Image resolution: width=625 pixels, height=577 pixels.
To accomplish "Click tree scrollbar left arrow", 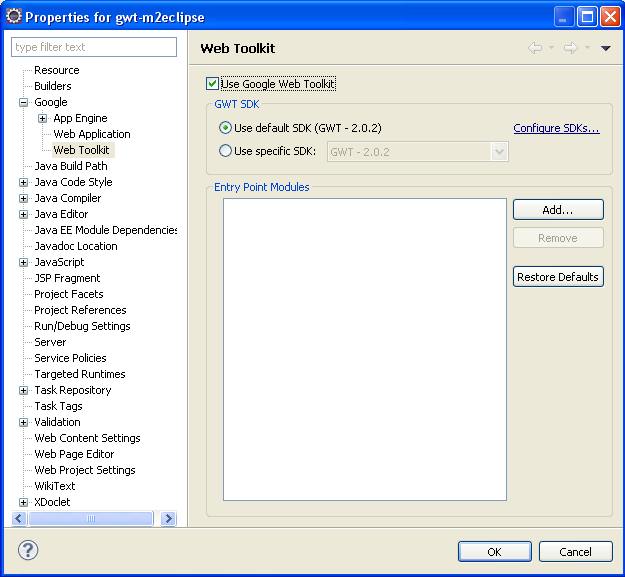I will (19, 518).
